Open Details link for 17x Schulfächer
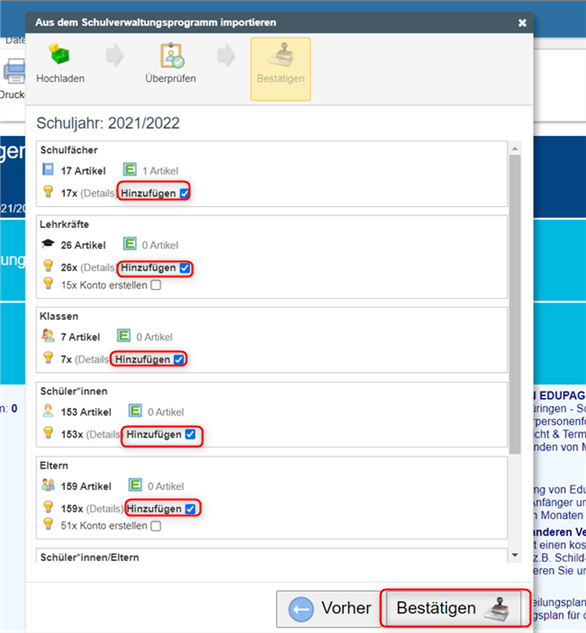The height and width of the screenshot is (633, 586). pyautogui.click(x=98, y=193)
